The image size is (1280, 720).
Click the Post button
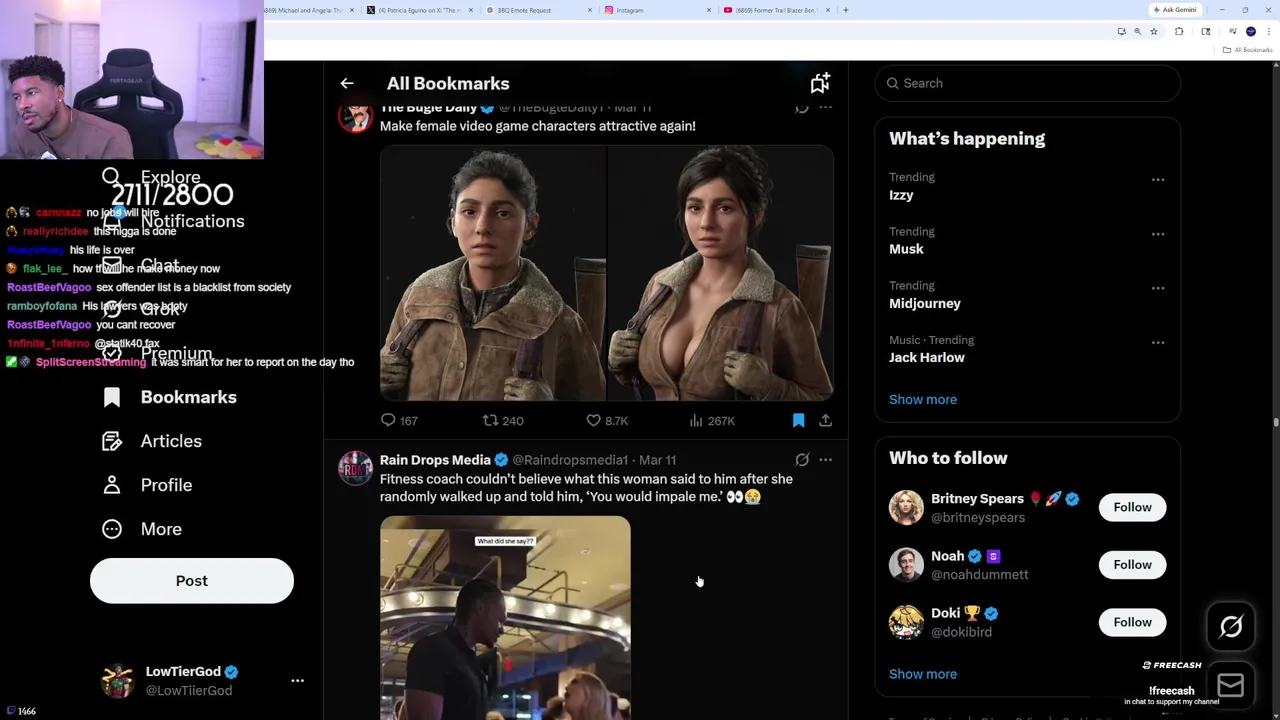pyautogui.click(x=192, y=581)
